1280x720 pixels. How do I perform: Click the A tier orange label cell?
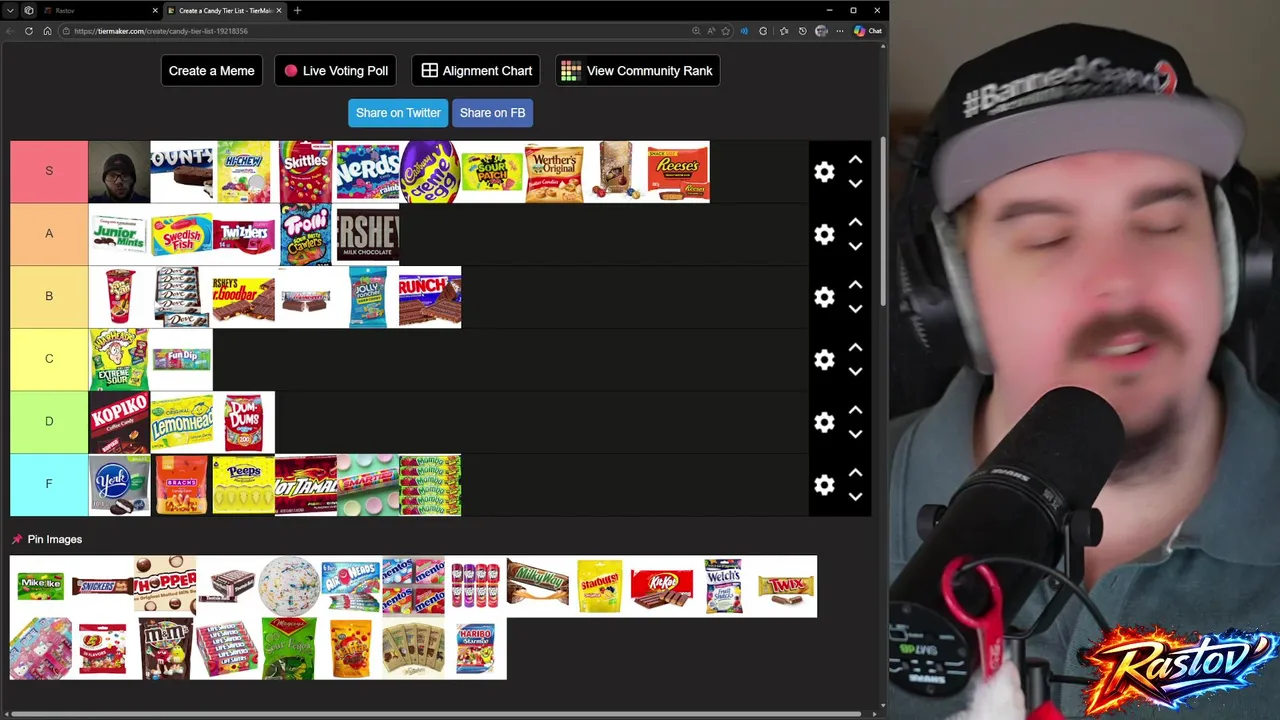click(49, 233)
